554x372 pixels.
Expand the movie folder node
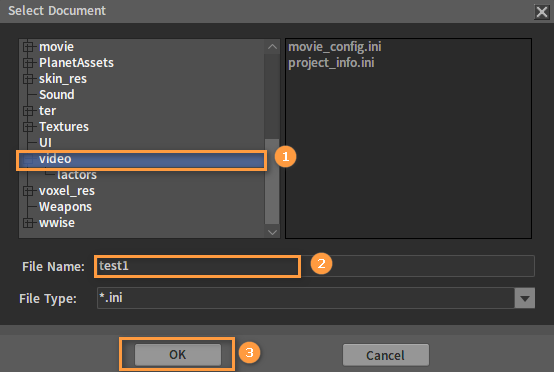click(x=28, y=47)
